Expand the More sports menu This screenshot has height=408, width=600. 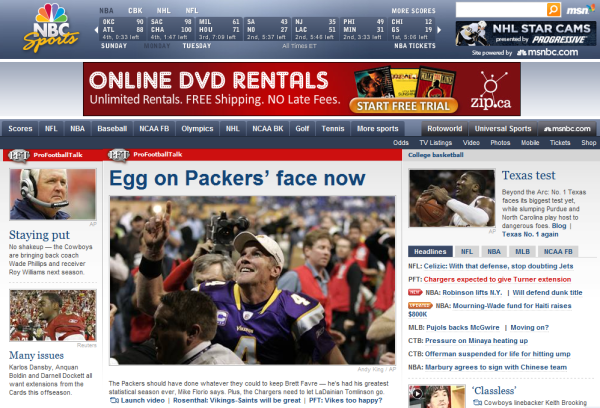pyautogui.click(x=377, y=129)
